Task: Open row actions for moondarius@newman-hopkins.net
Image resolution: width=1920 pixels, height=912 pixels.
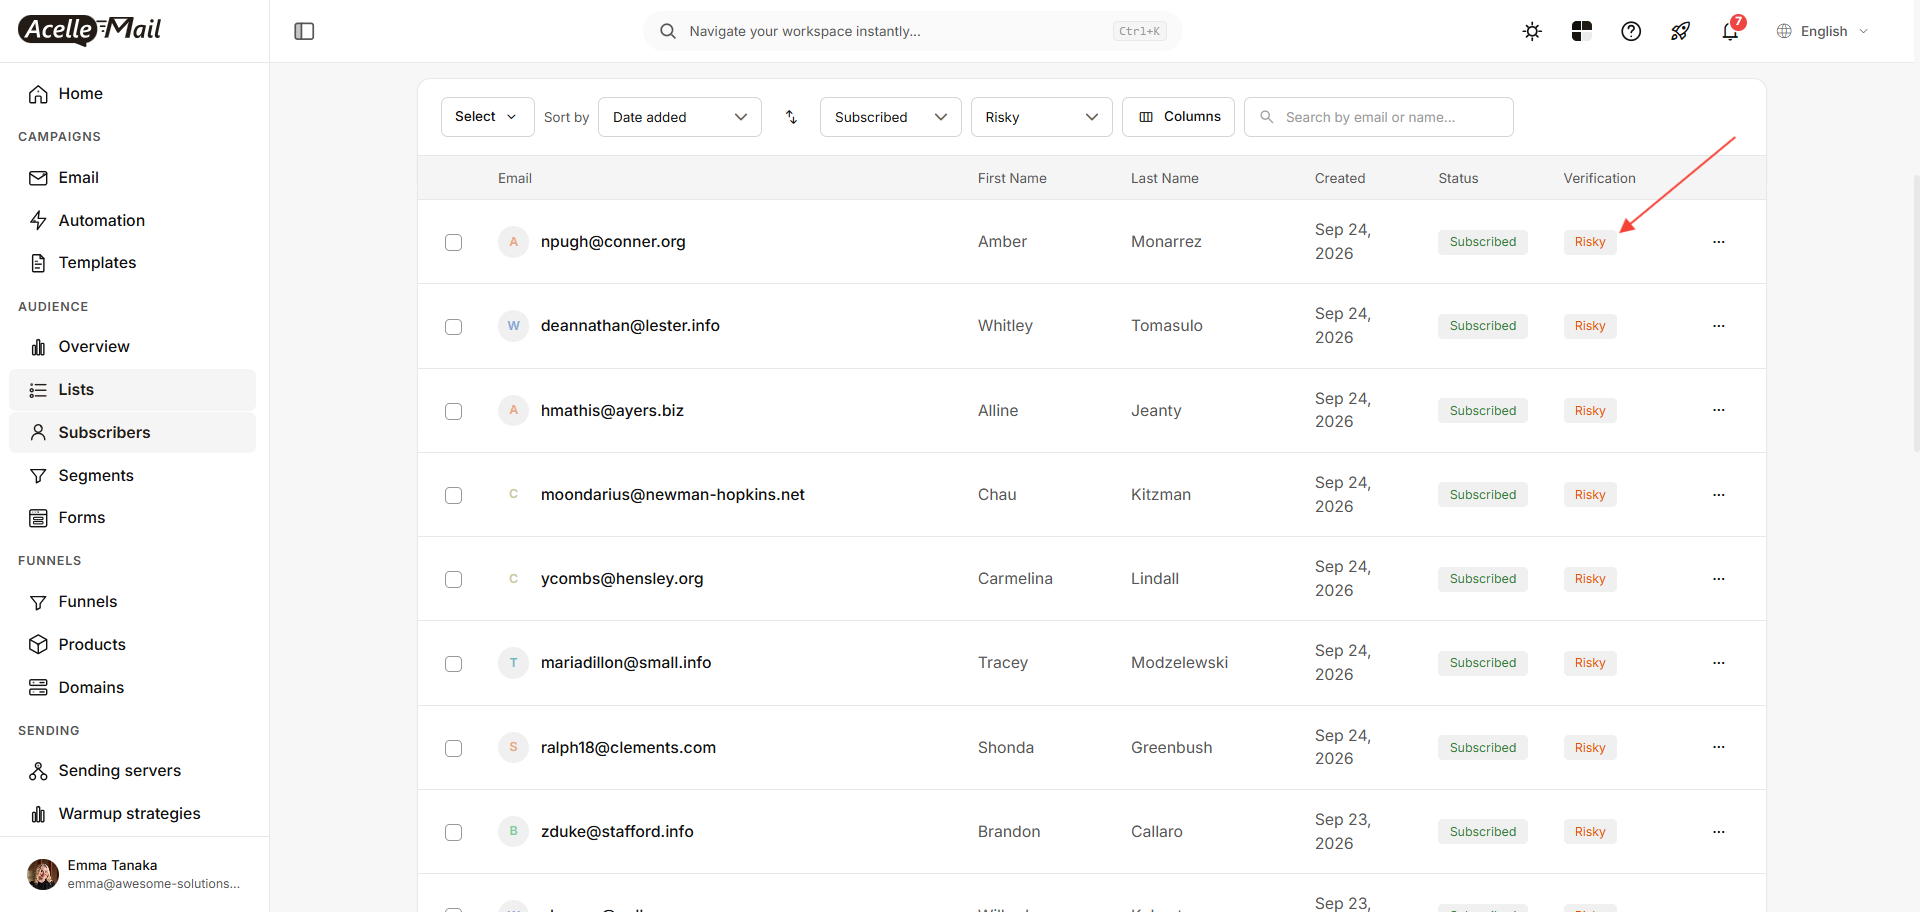Action: [x=1718, y=495]
